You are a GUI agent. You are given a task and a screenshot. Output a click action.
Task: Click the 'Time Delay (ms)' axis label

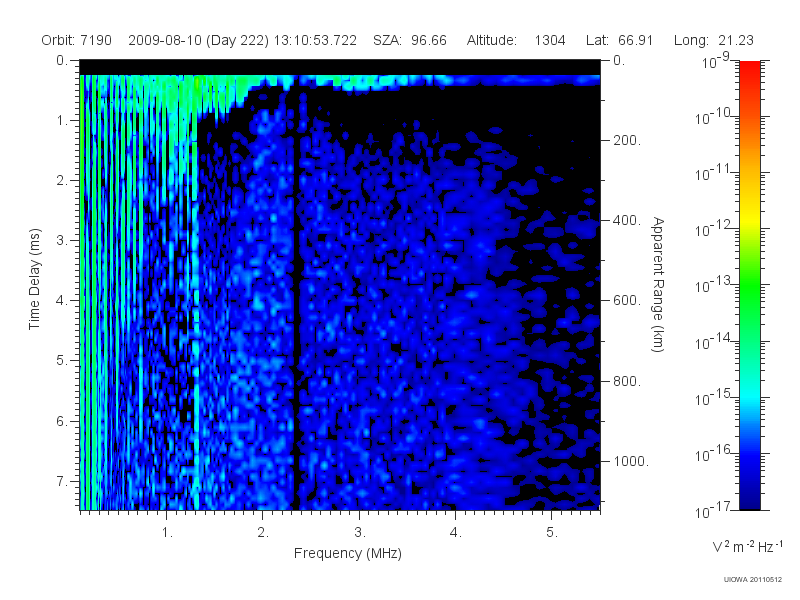34,279
